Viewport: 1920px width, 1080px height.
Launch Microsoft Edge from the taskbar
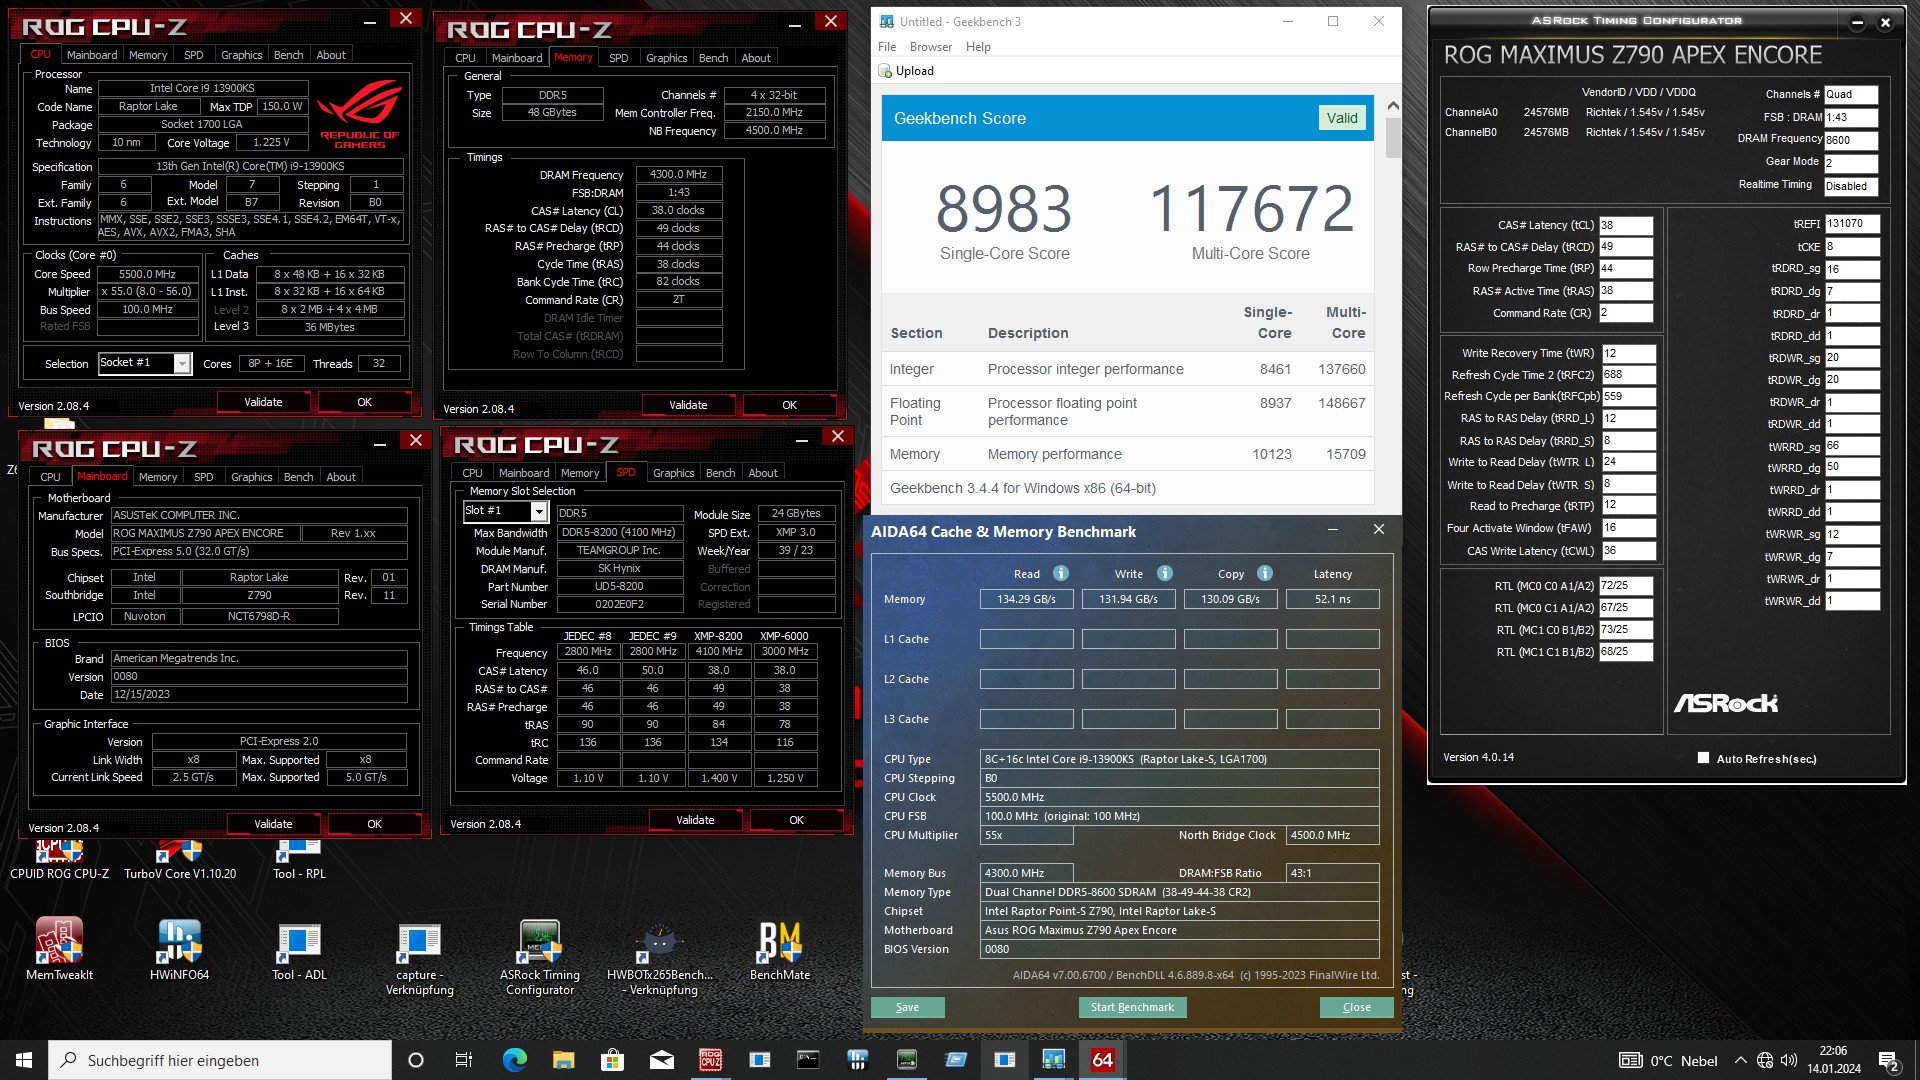pyautogui.click(x=514, y=1060)
